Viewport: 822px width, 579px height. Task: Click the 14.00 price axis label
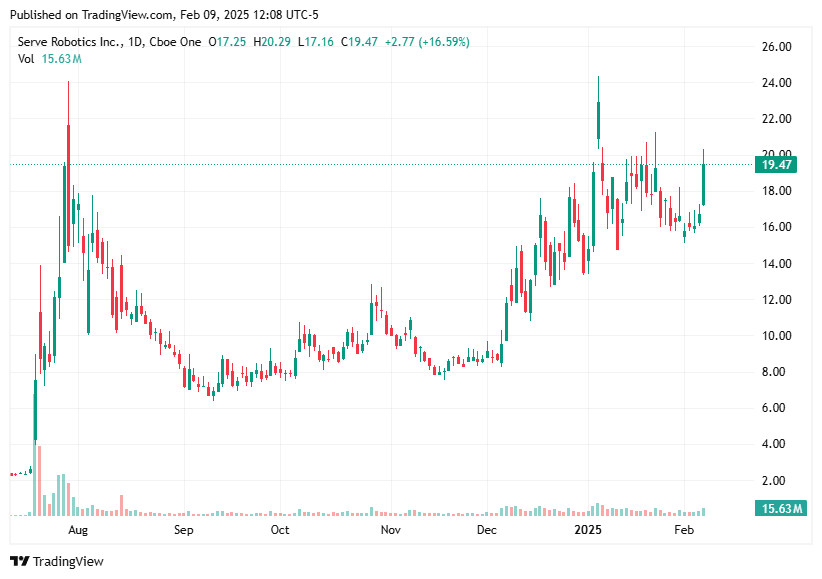point(776,263)
